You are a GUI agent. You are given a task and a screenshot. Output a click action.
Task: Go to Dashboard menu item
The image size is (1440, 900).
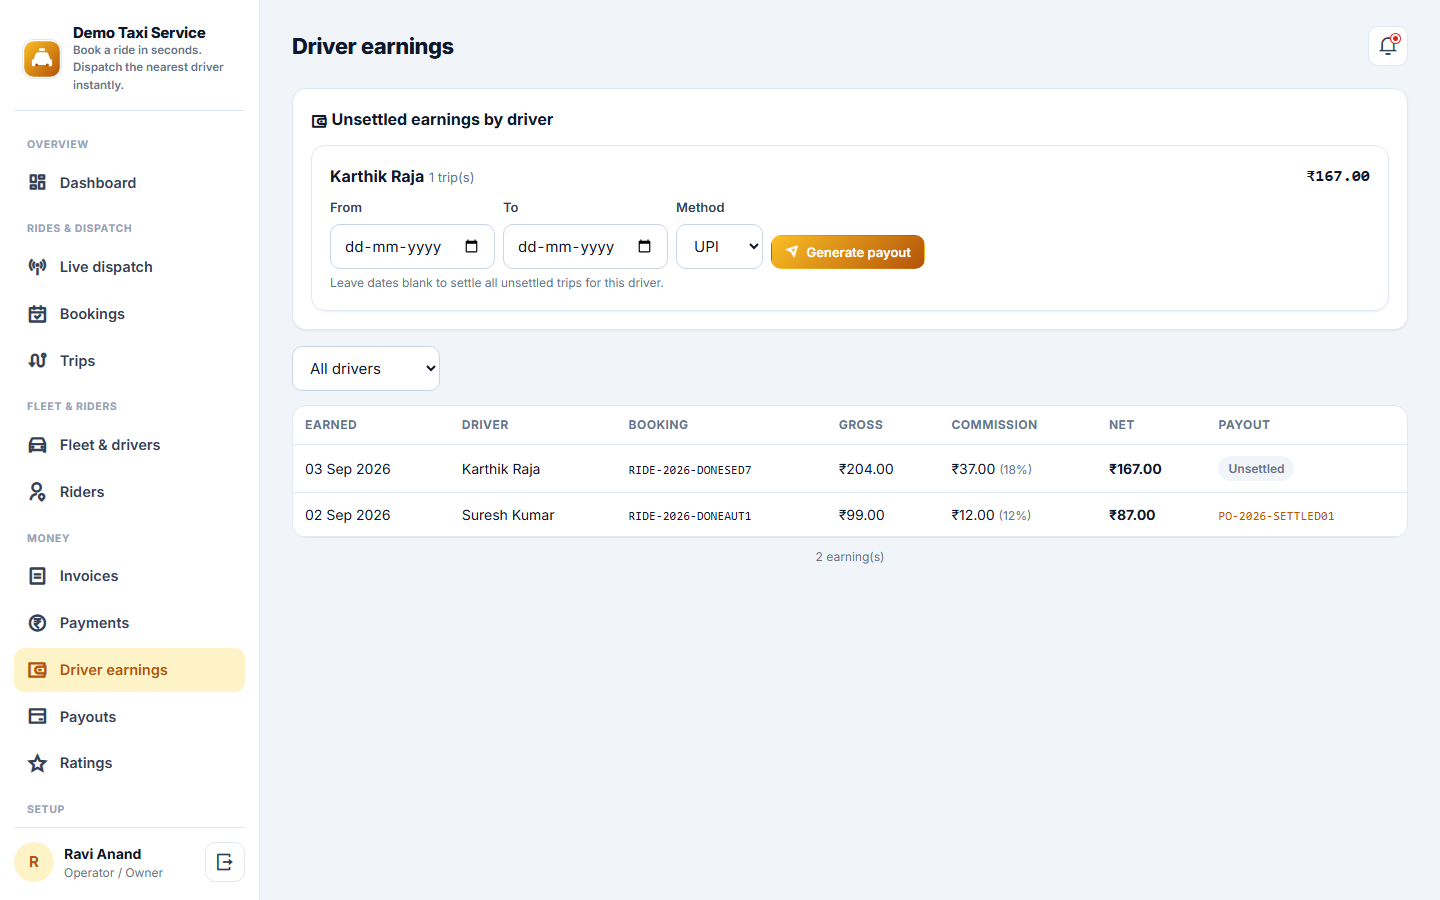[129, 182]
